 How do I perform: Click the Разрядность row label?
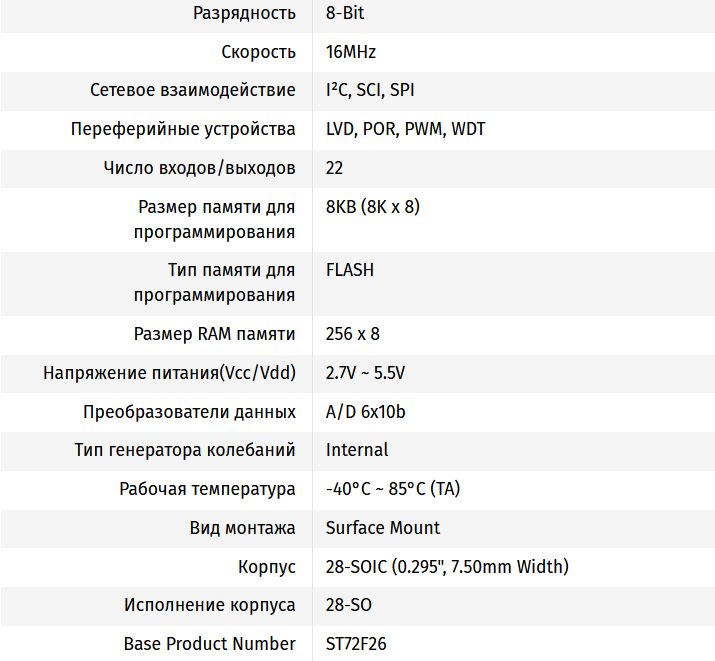[x=246, y=13]
